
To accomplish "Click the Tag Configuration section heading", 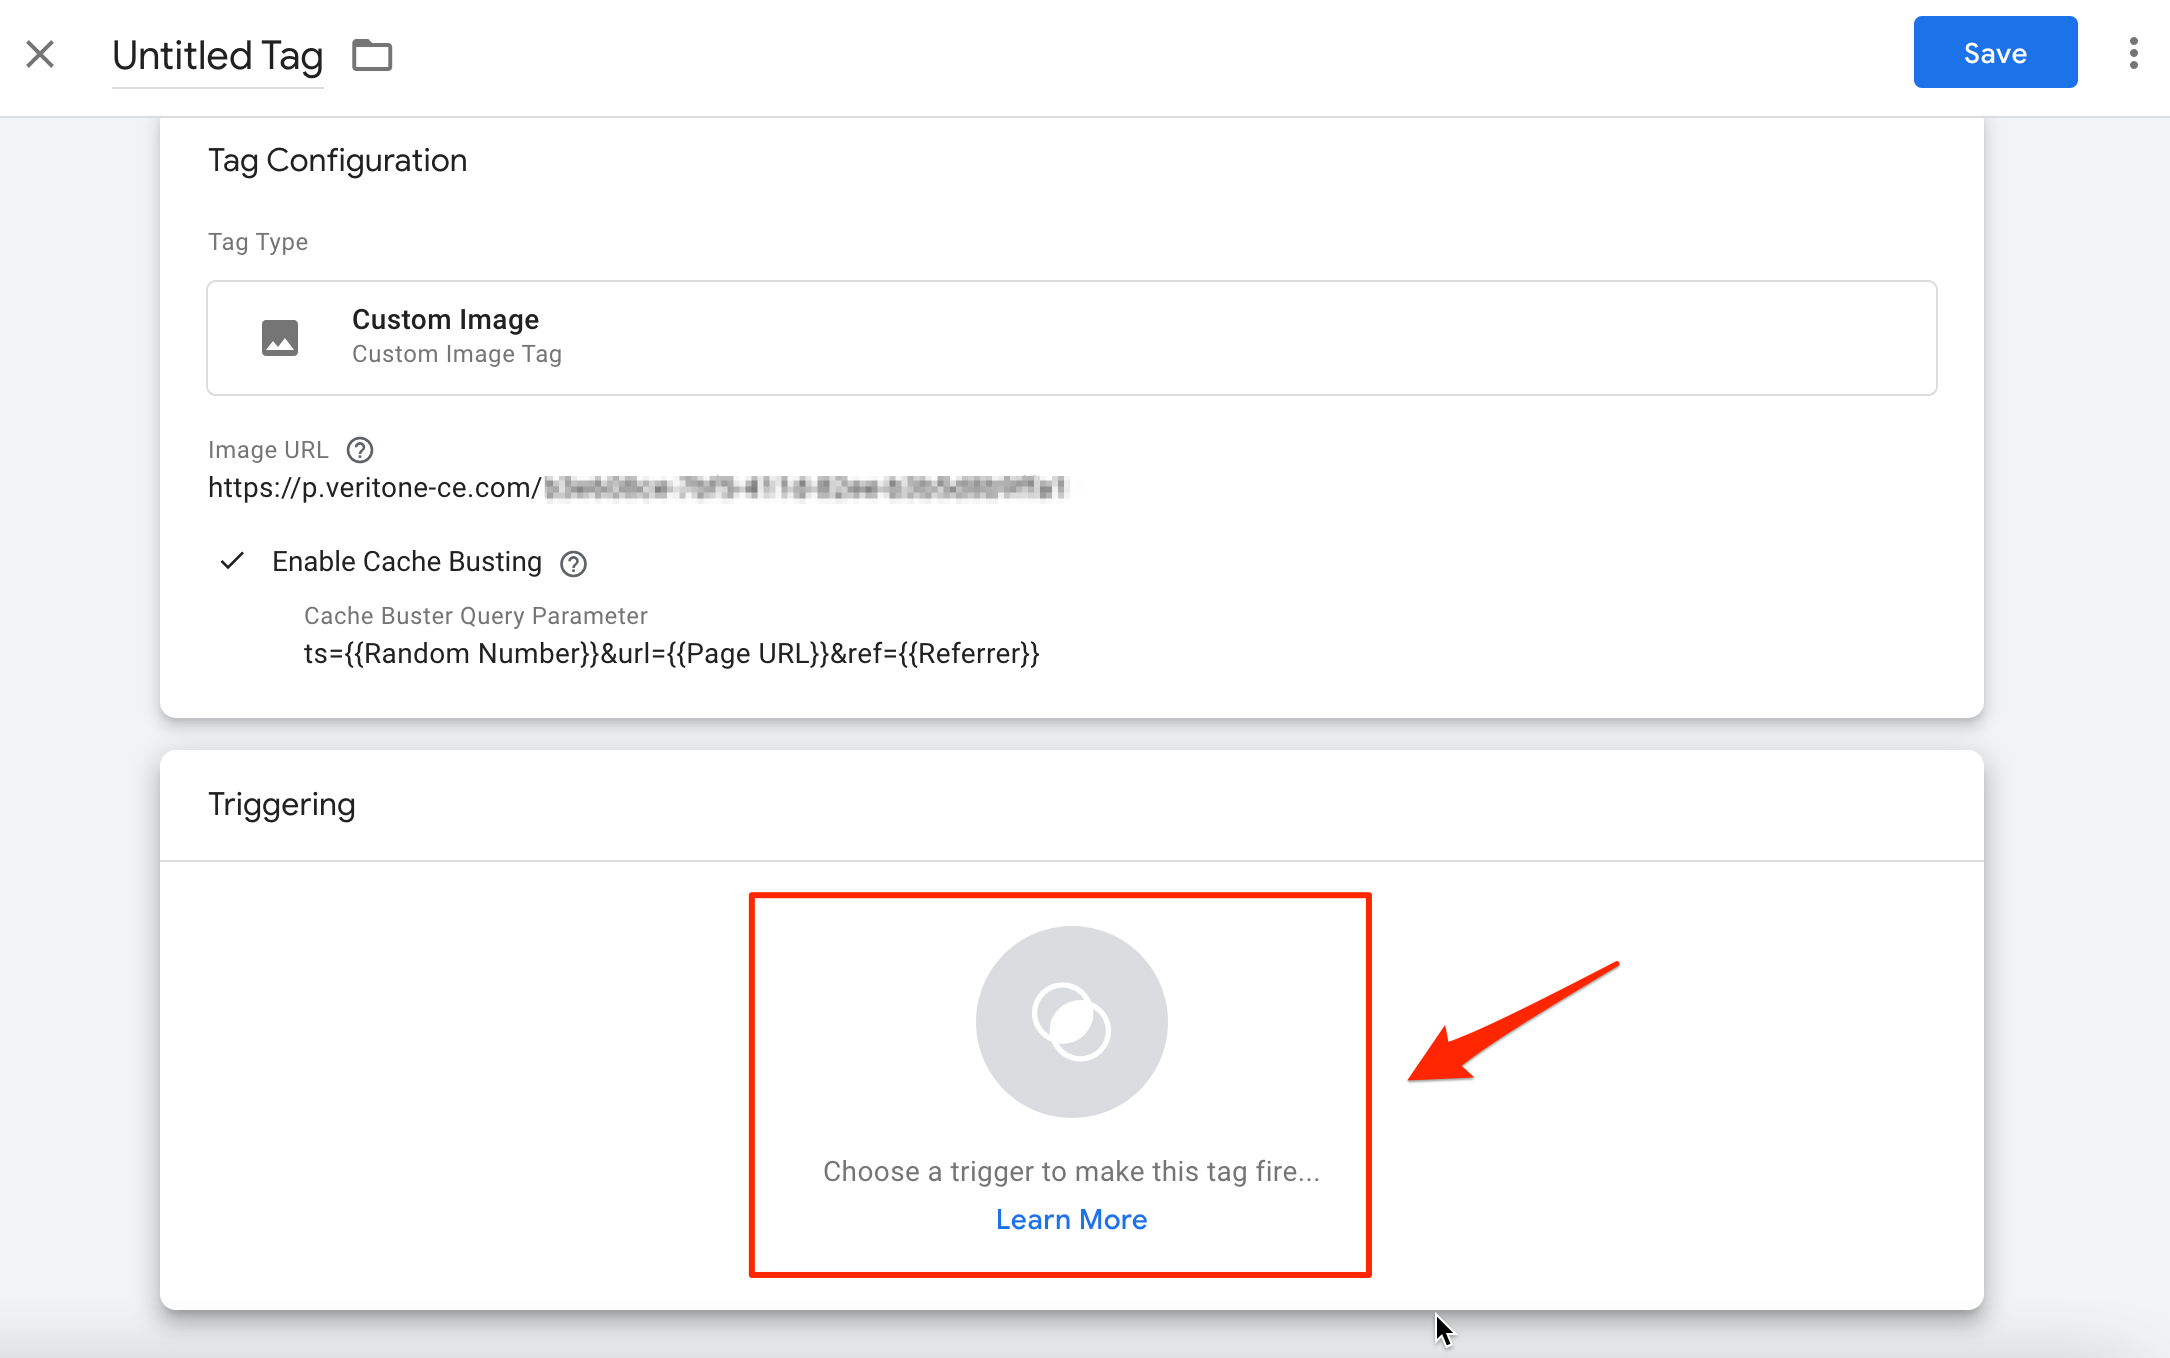I will [x=337, y=161].
